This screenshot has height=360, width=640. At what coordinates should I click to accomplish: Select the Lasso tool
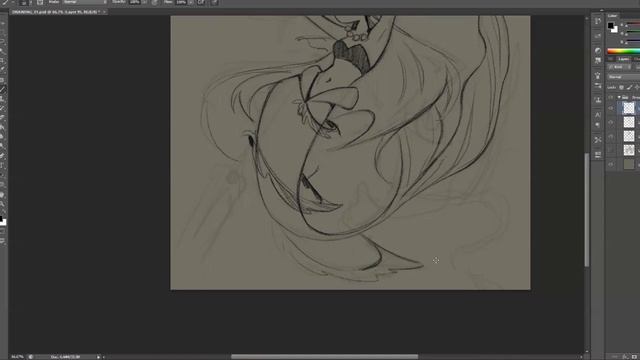3,41
